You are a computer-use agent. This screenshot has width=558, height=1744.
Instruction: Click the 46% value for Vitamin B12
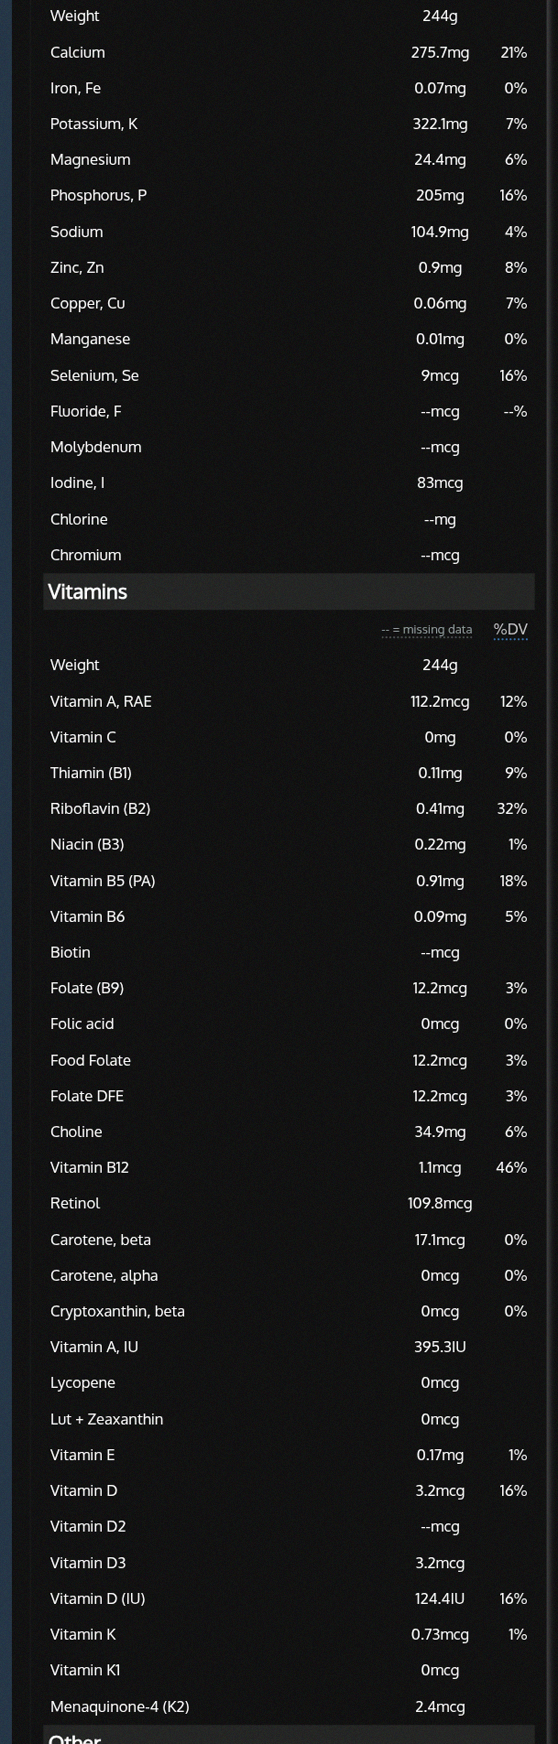[511, 1167]
